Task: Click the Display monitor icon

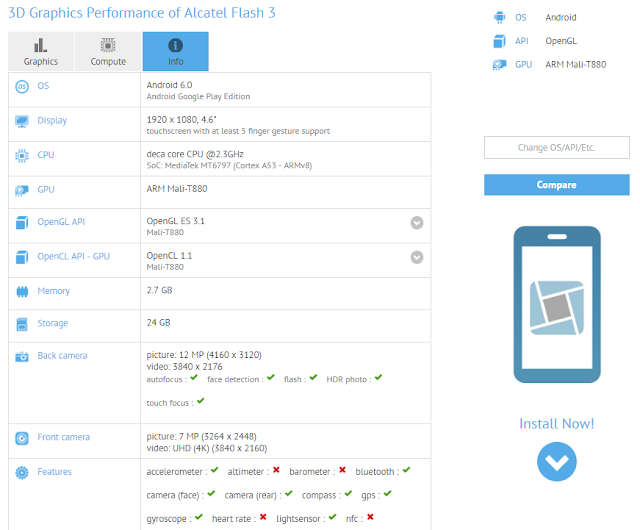Action: 22,121
